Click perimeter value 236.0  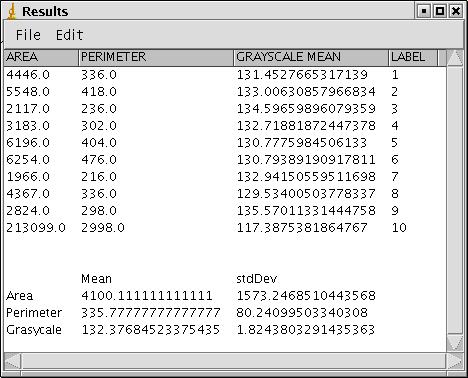(x=99, y=109)
